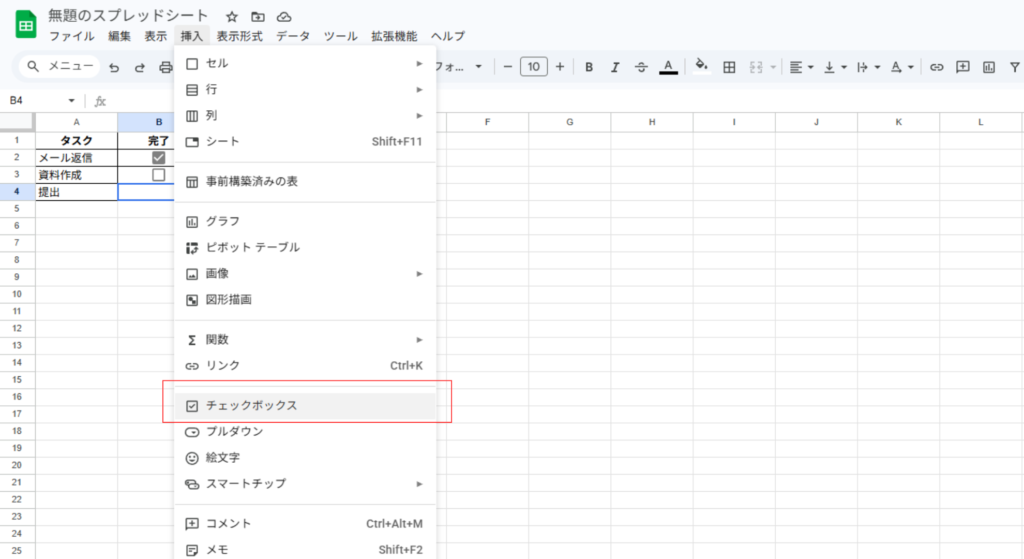
Task: Open the 拡張機能 menu
Action: (394, 36)
